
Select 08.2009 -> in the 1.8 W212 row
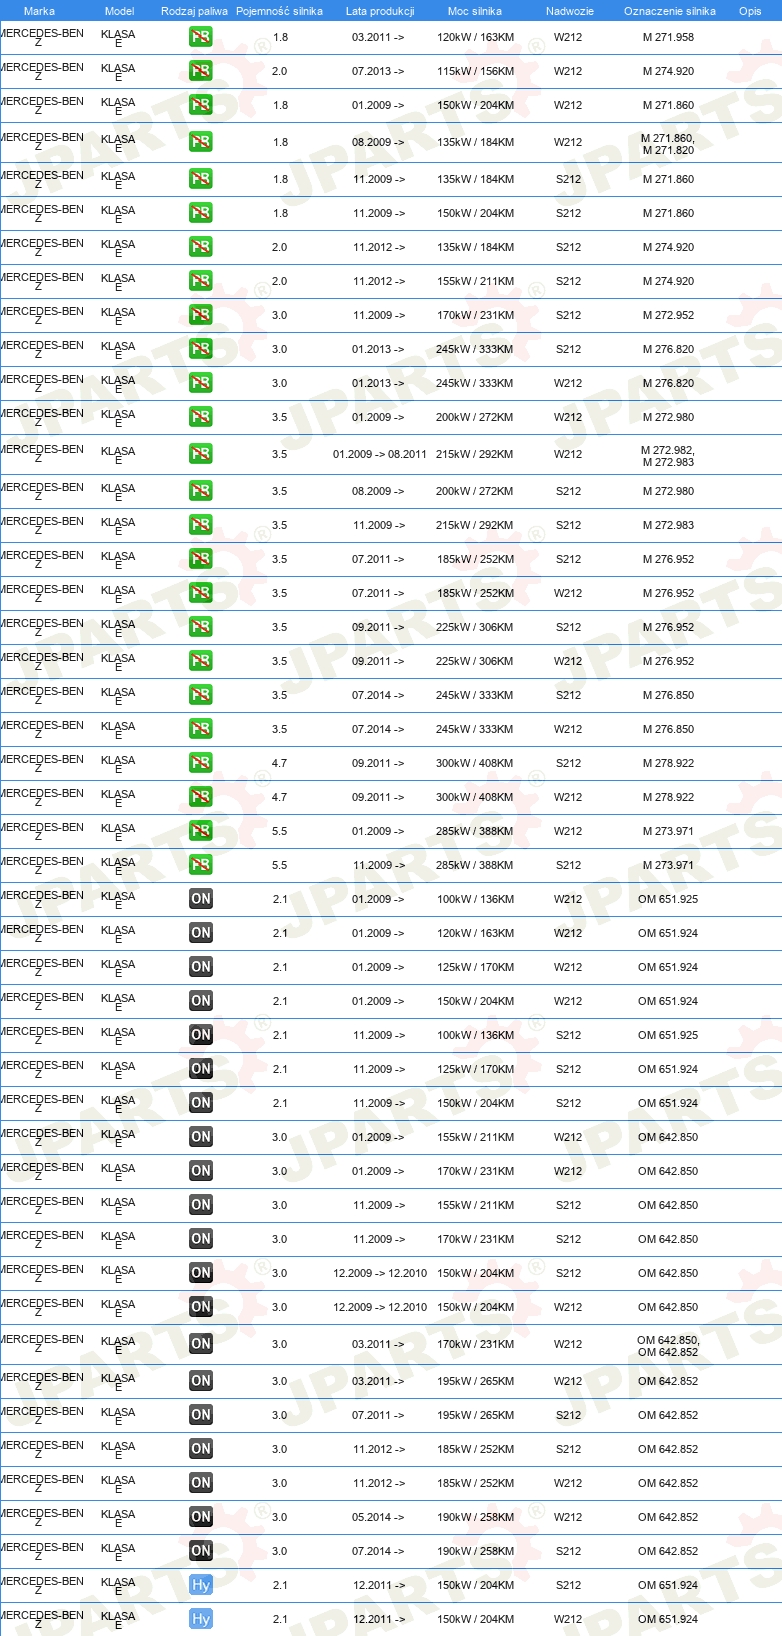pyautogui.click(x=378, y=142)
